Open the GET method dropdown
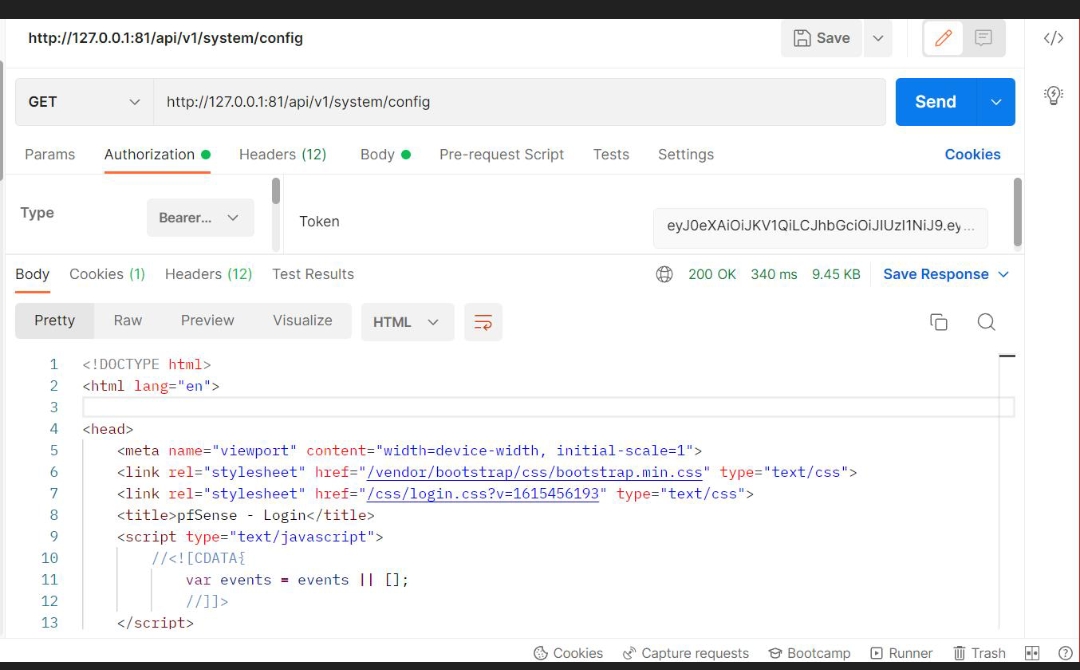 coord(83,101)
